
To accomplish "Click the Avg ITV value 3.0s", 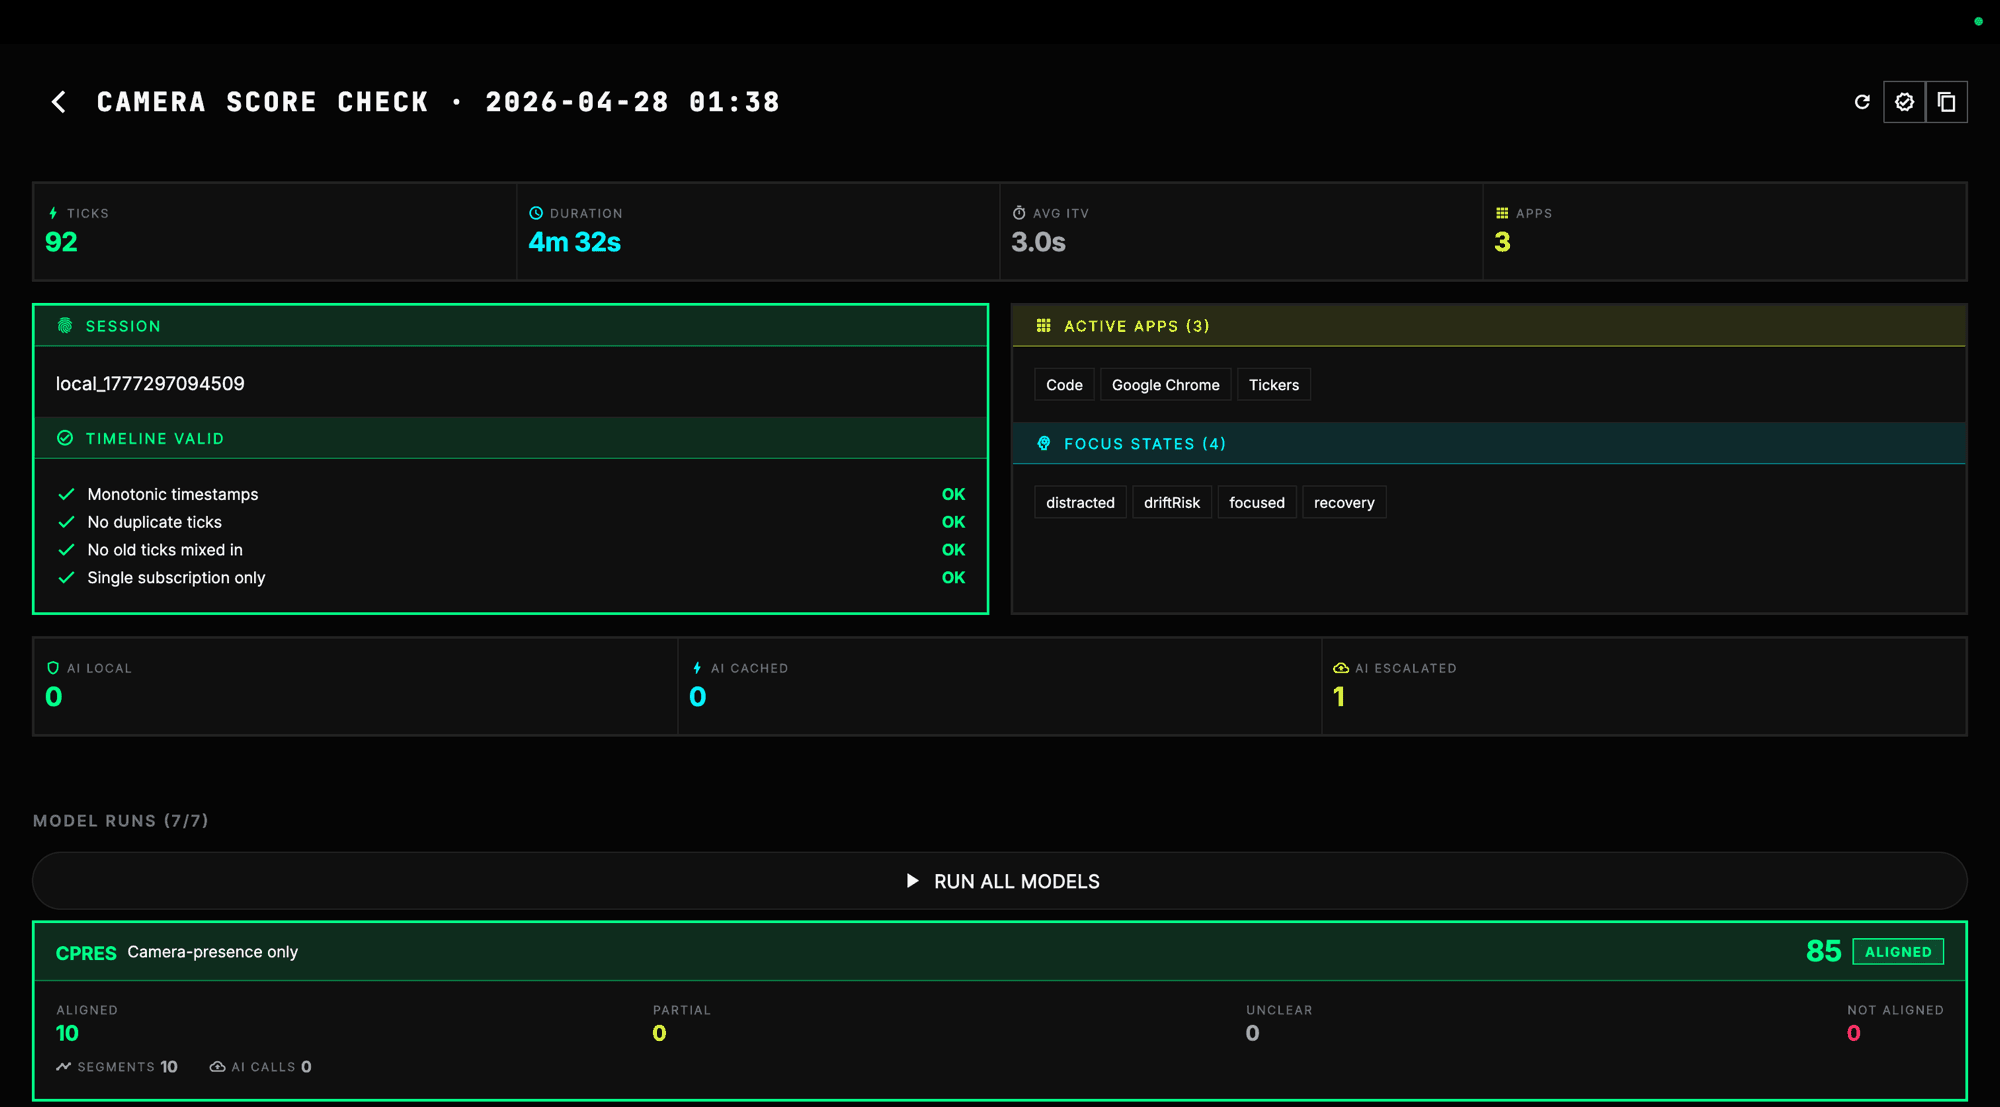I will [1038, 242].
